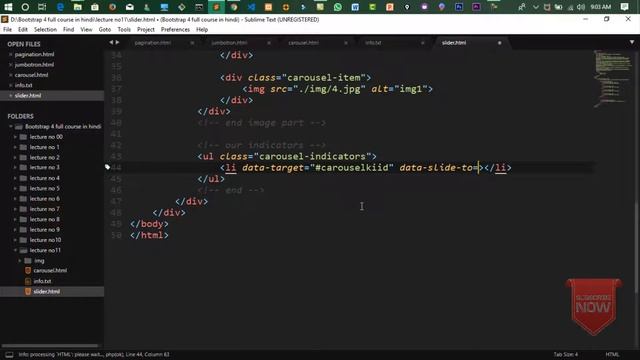Open Premiere Pro from taskbar
This screenshot has height=360, width=640.
(476, 7)
